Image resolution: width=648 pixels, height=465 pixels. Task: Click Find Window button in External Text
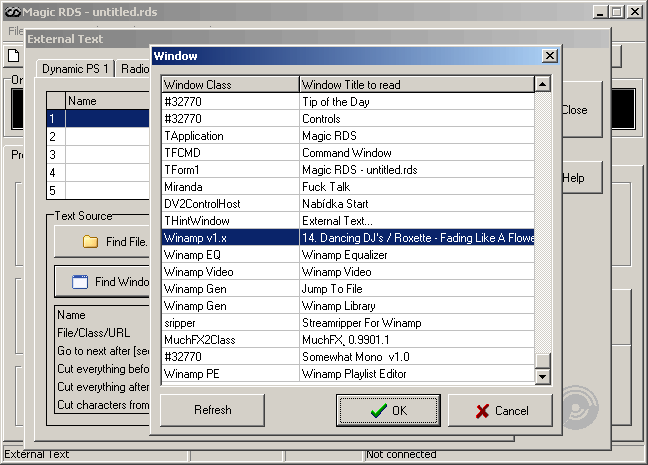click(102, 281)
